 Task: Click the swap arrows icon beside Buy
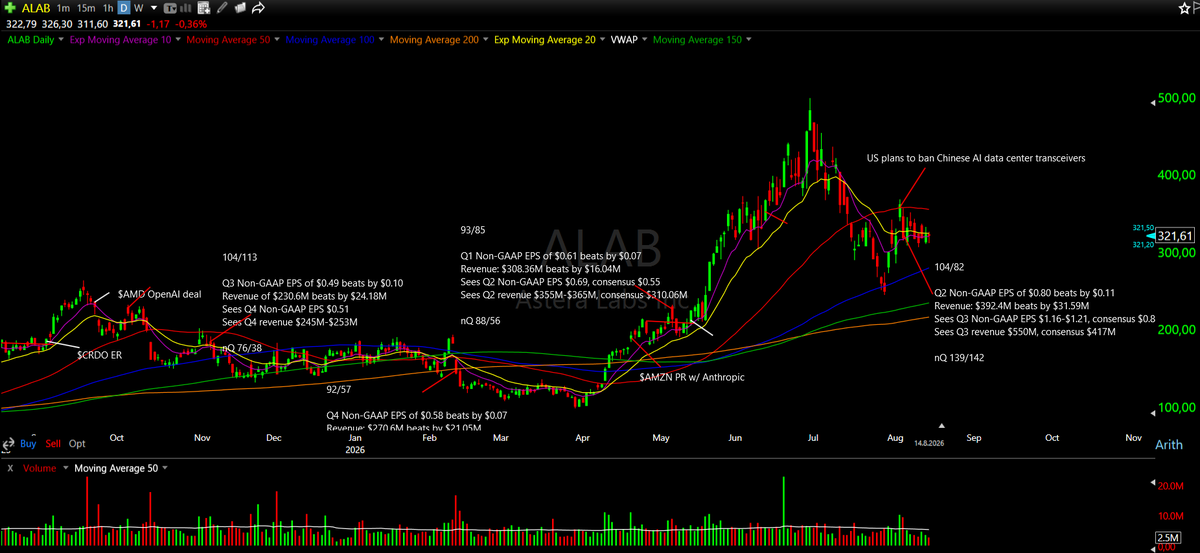point(8,445)
